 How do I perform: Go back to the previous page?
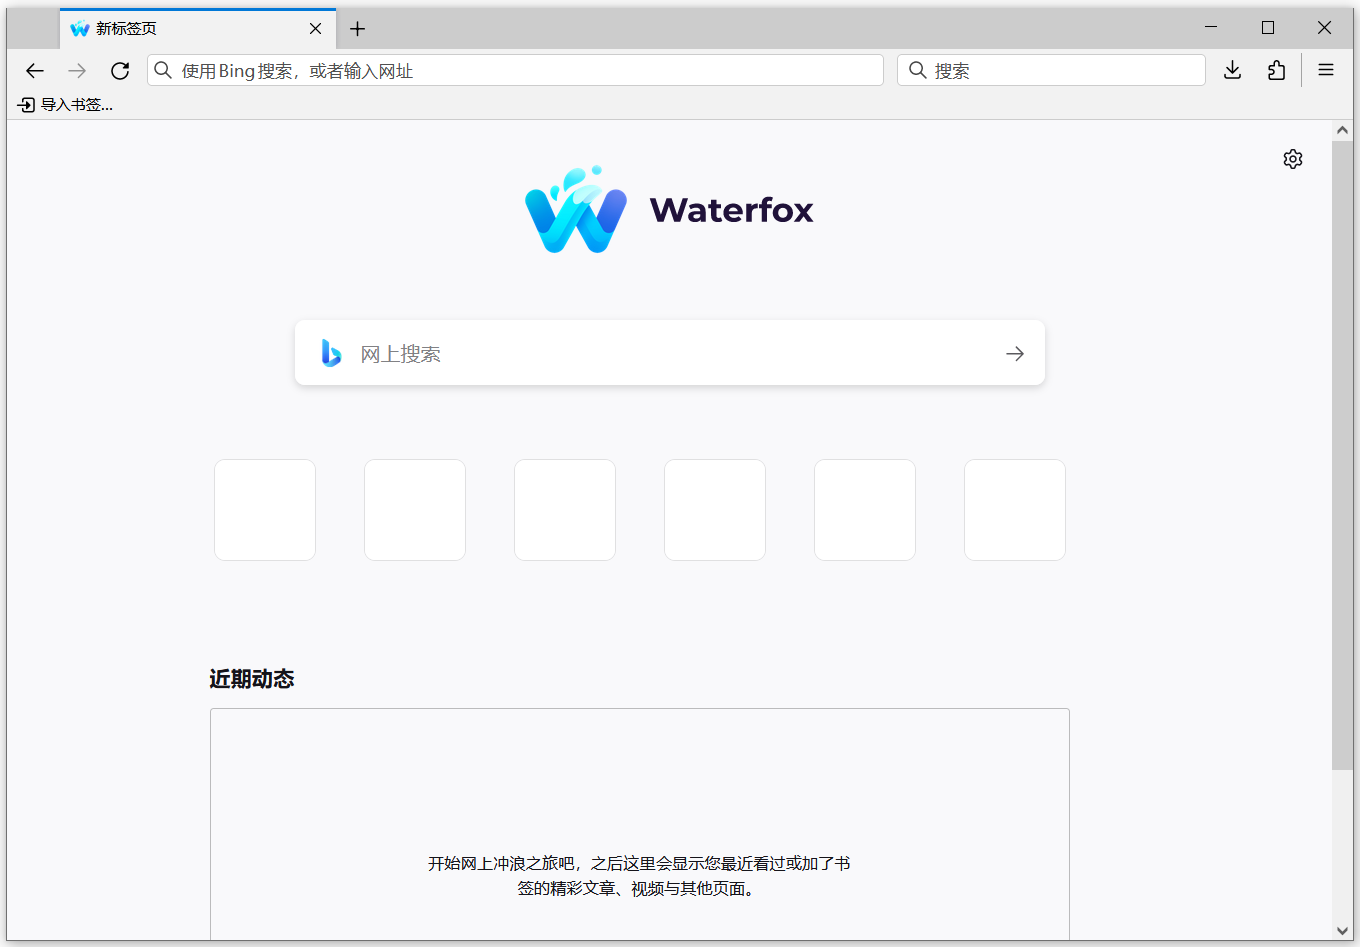tap(35, 71)
